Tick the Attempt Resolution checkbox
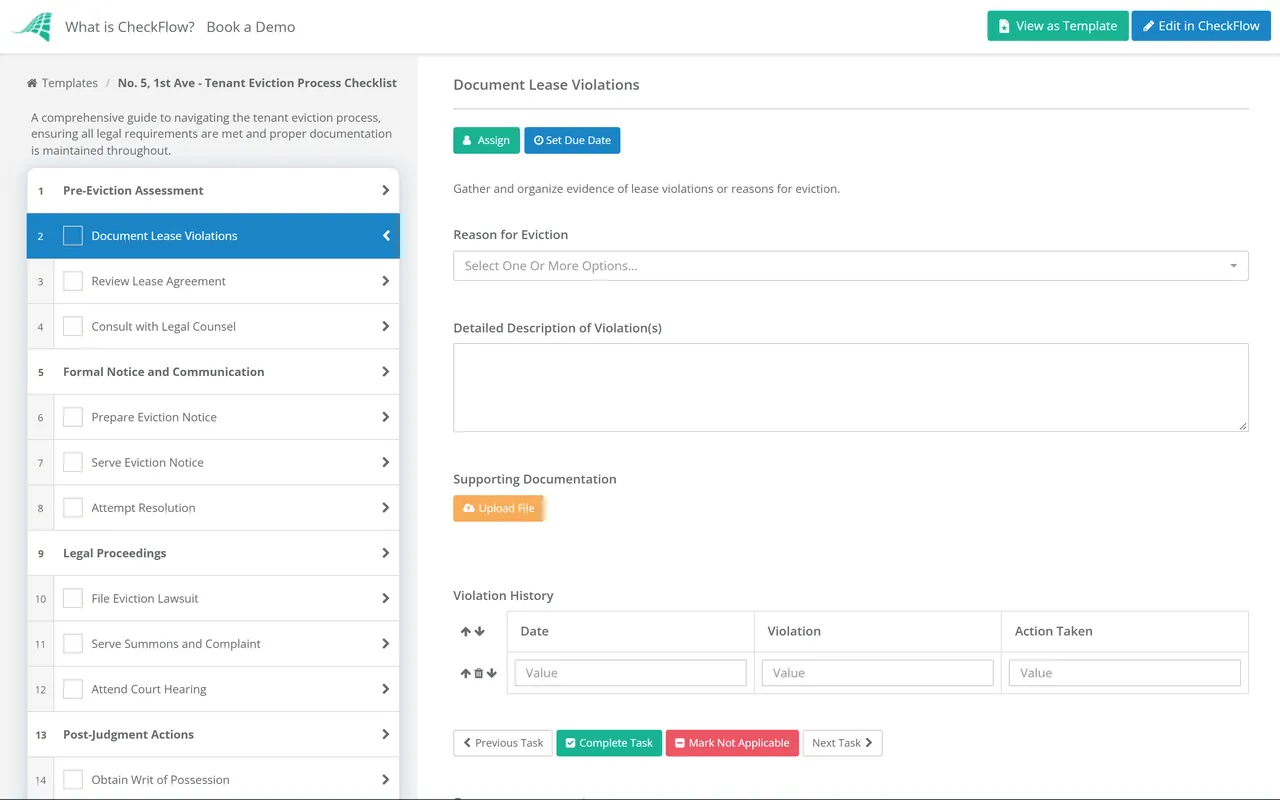The image size is (1280, 800). (73, 508)
